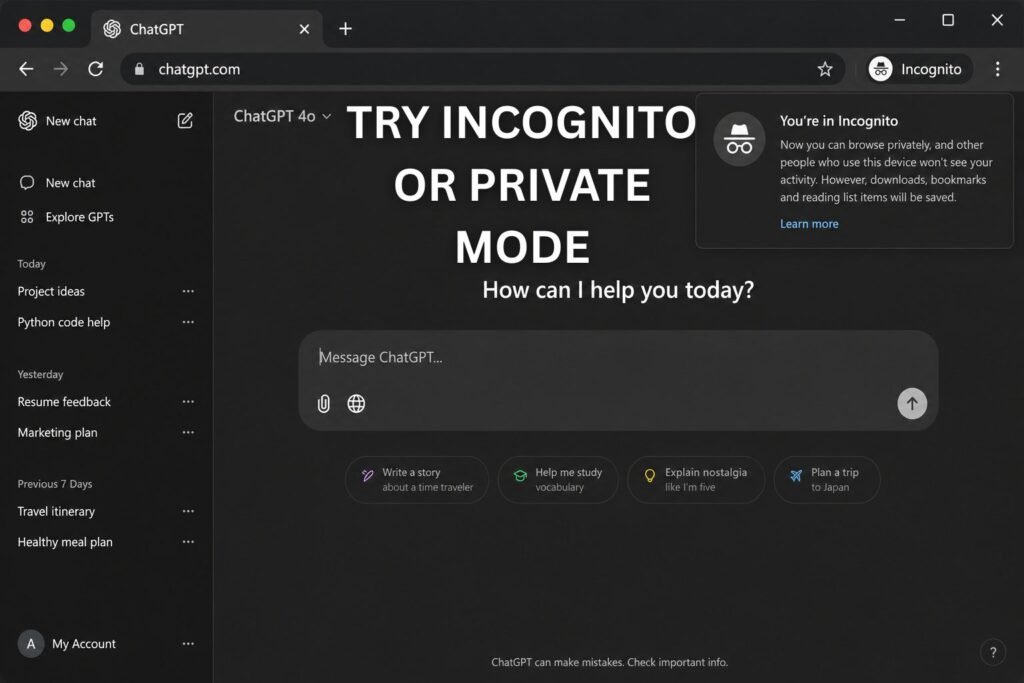The height and width of the screenshot is (683, 1024).
Task: Open options menu for Python code help
Action: click(188, 322)
